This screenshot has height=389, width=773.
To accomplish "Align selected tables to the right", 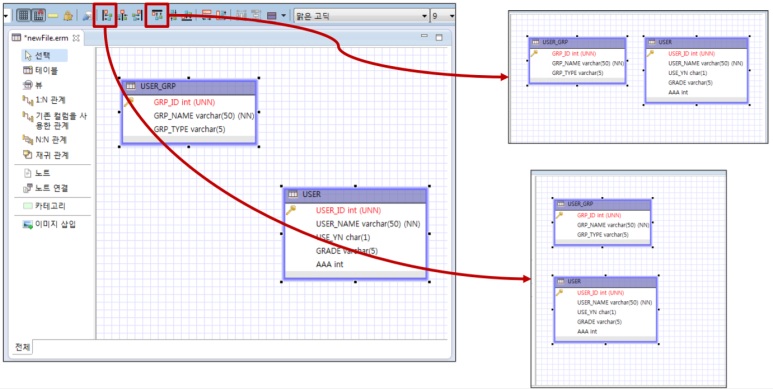I will [x=137, y=15].
